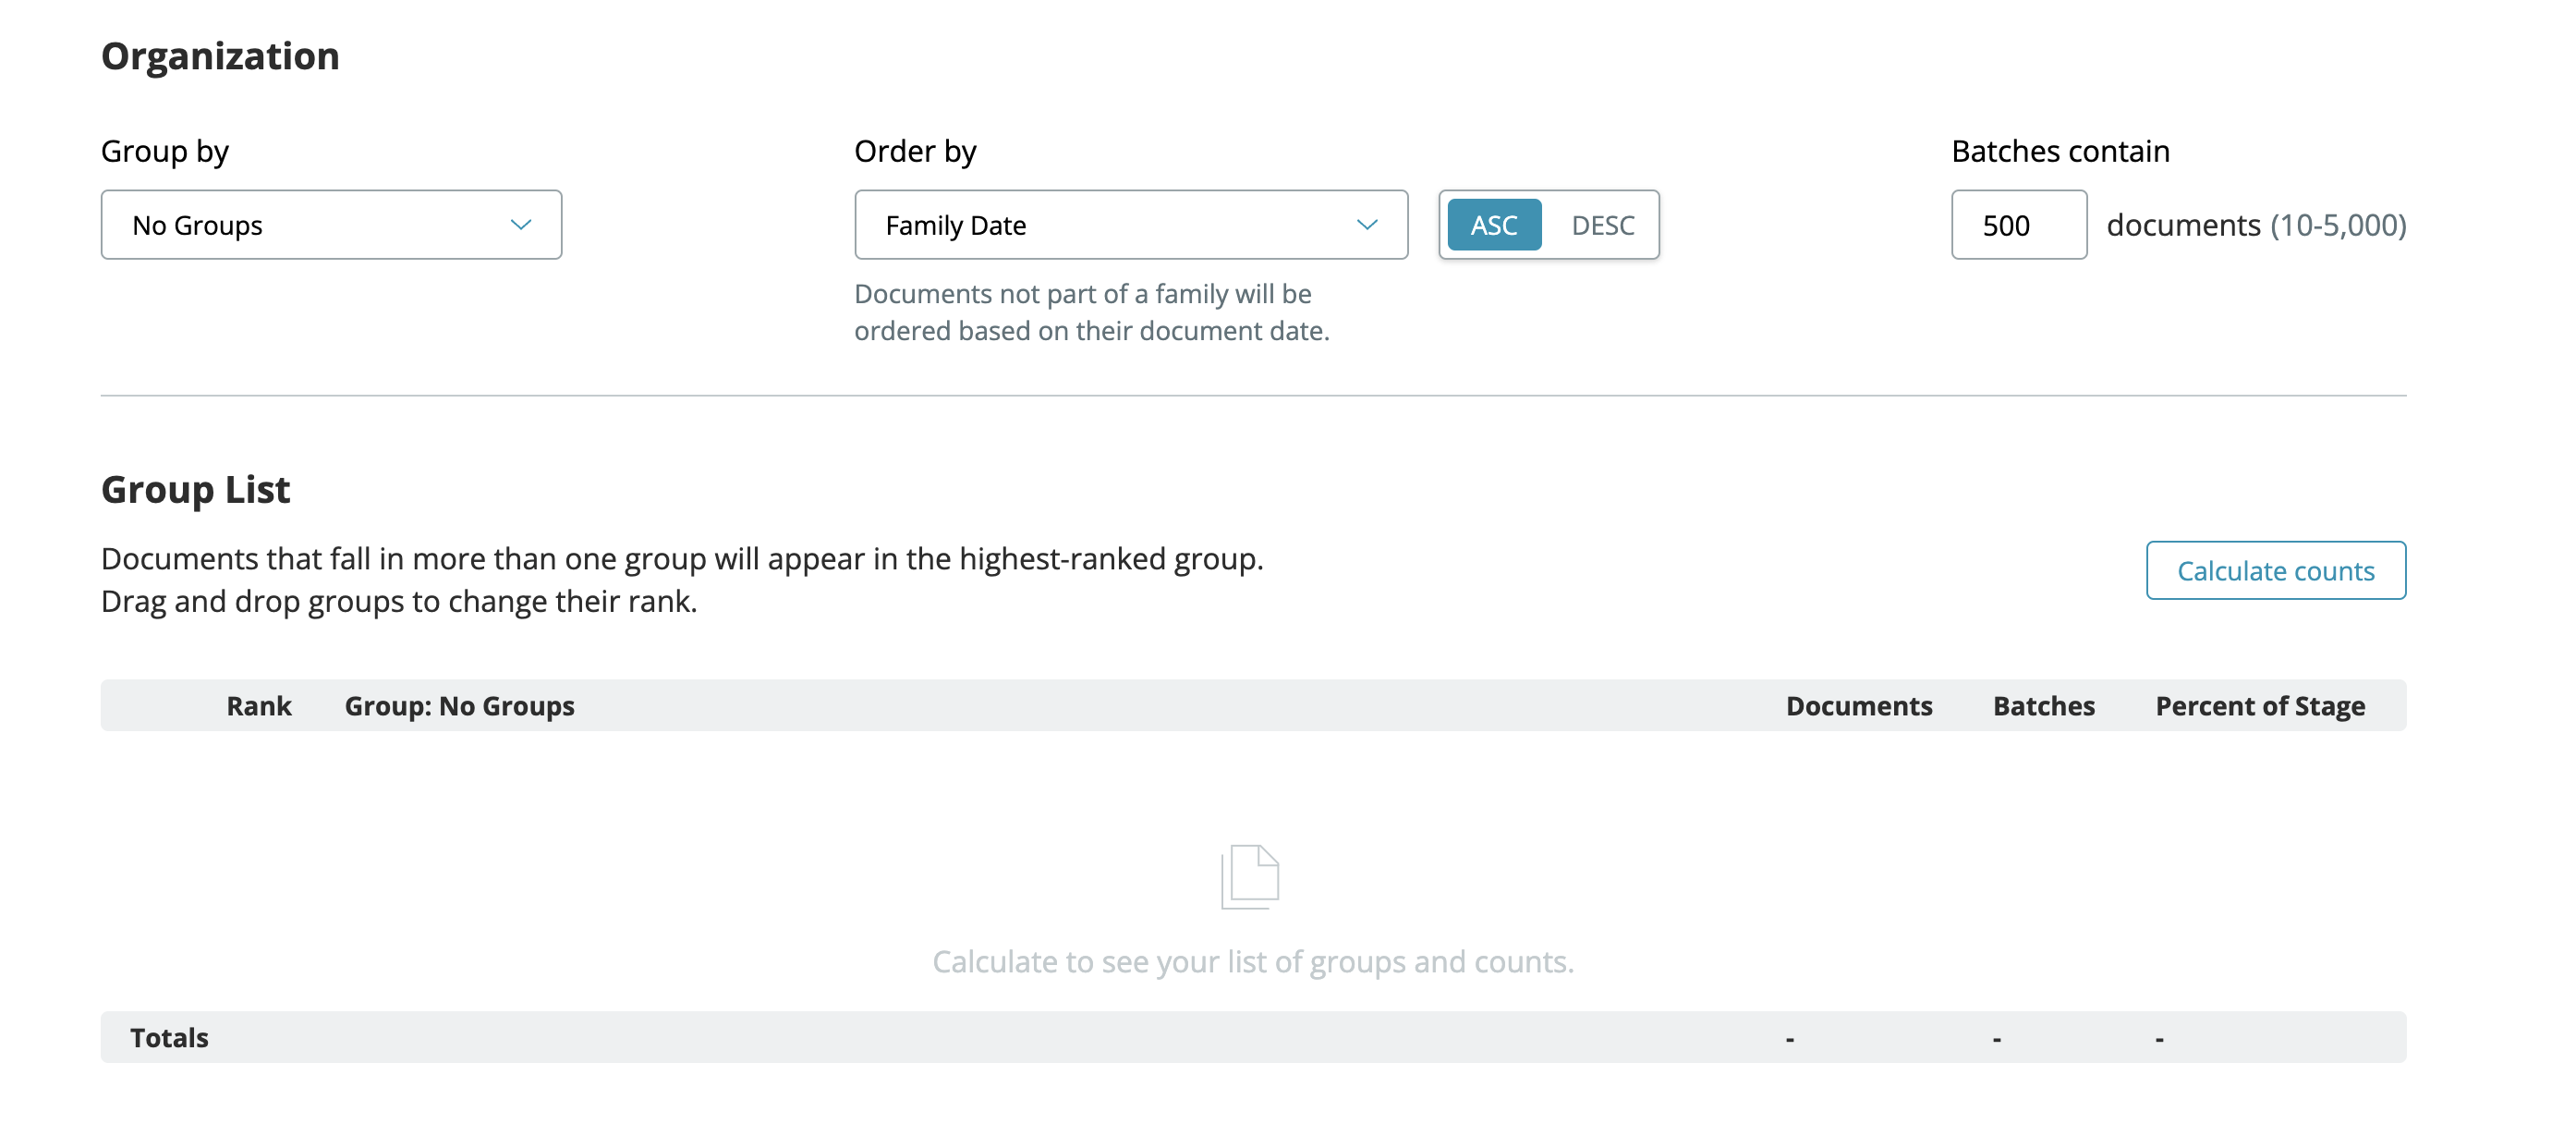This screenshot has width=2576, height=1124.
Task: Click the Group: No Groups column header
Action: [x=459, y=706]
